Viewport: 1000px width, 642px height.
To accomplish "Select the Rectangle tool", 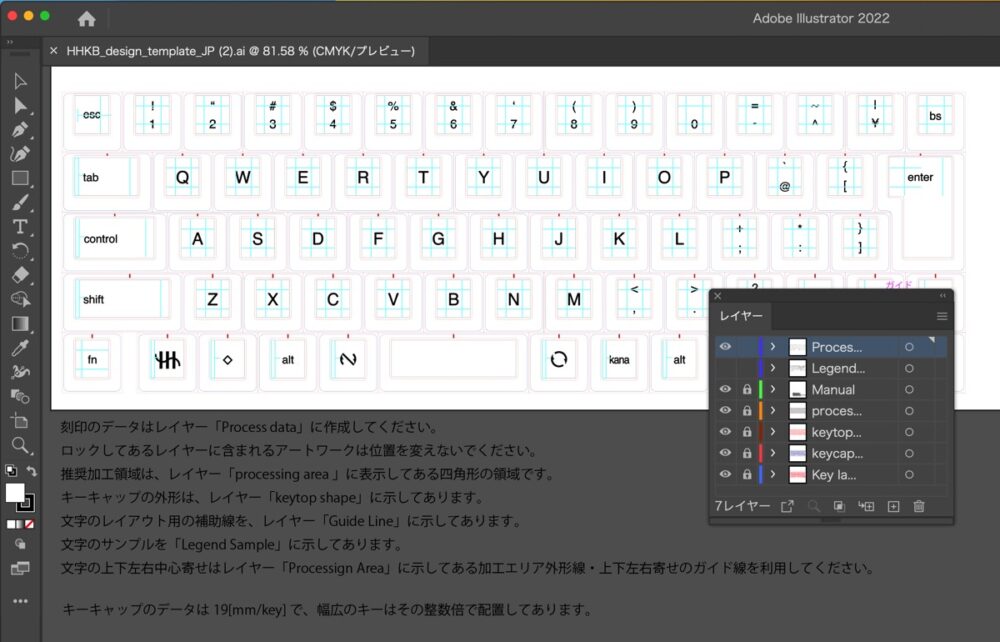I will 20,178.
